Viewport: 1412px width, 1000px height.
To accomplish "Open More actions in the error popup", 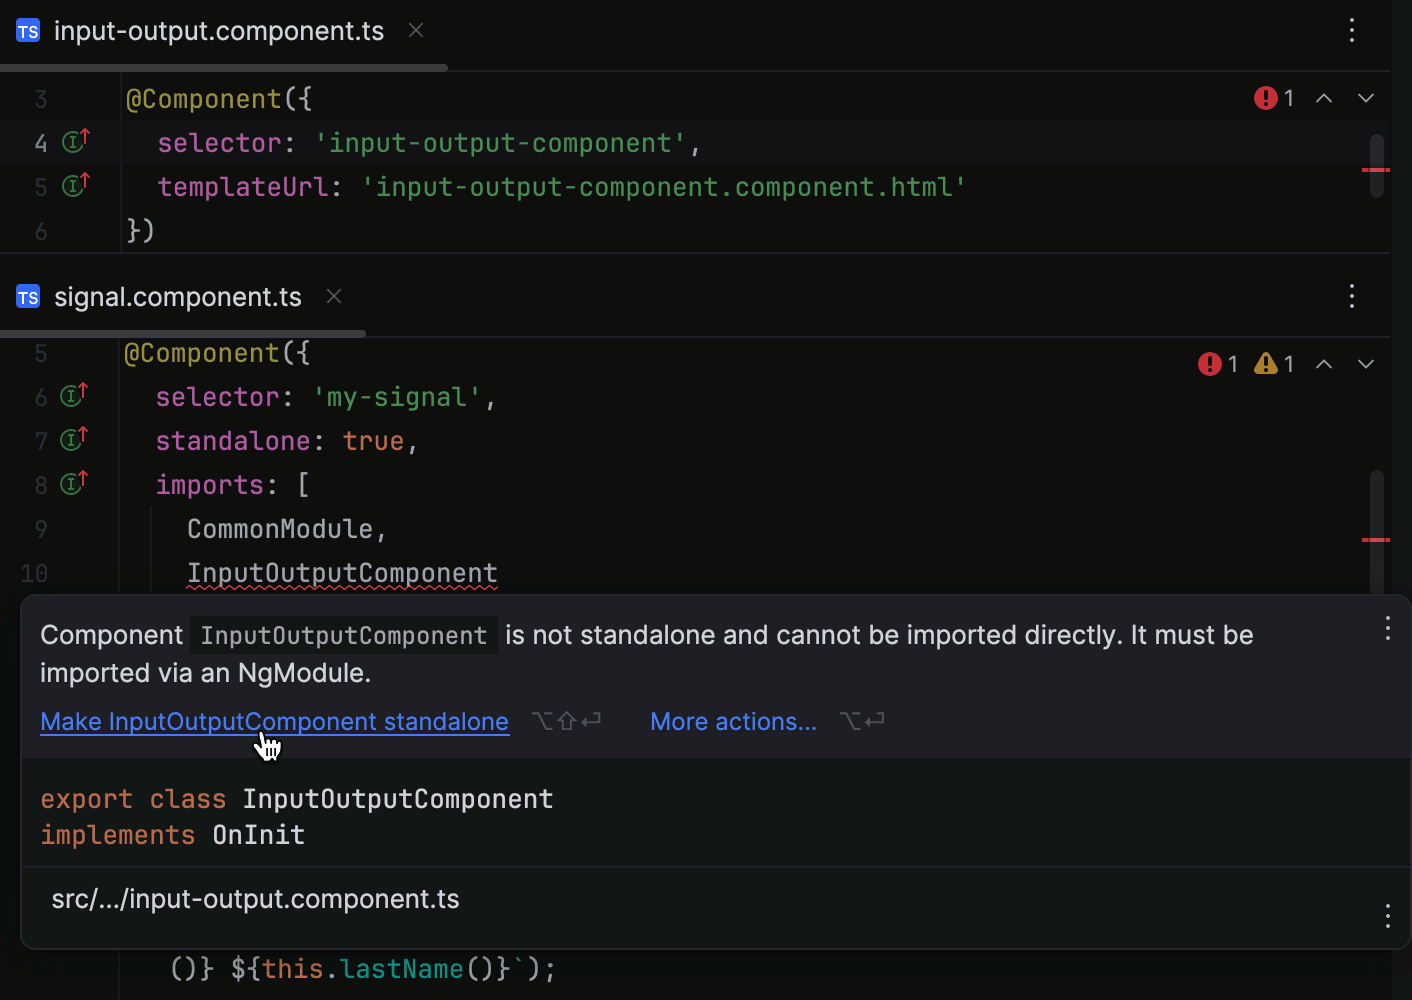I will click(x=733, y=721).
